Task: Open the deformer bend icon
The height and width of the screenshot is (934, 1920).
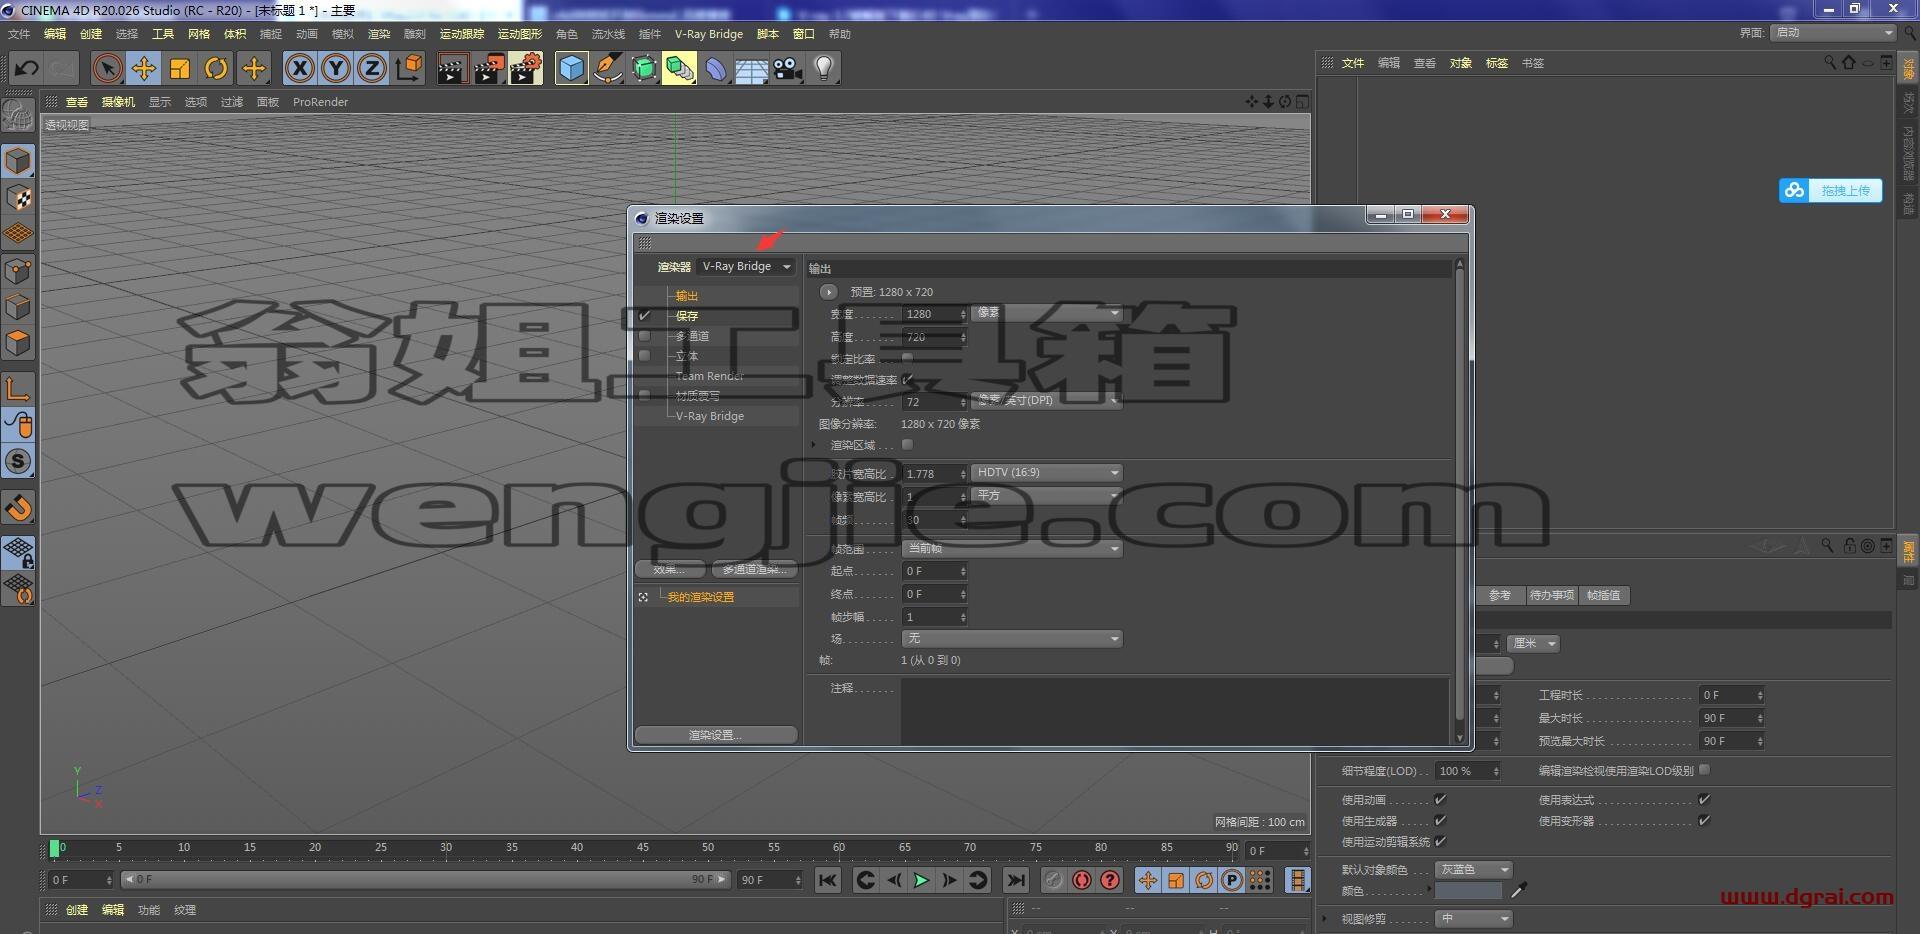Action: click(716, 68)
